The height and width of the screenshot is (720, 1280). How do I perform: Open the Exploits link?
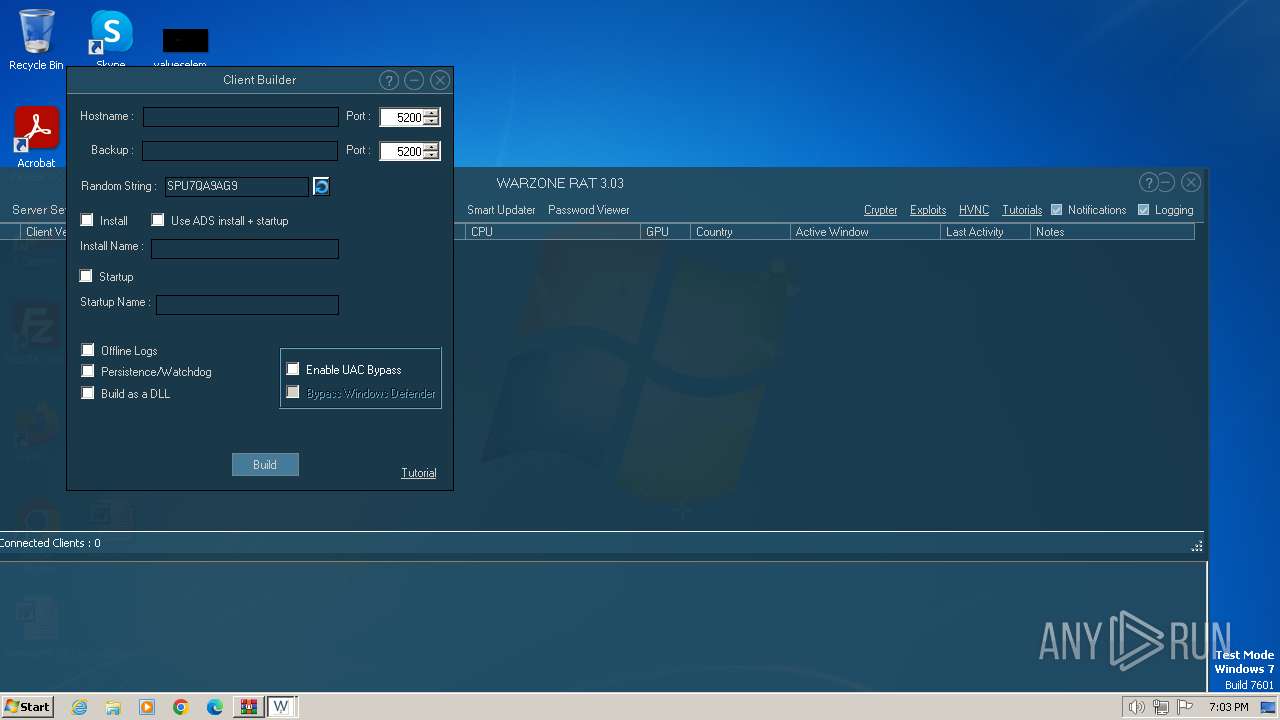pyautogui.click(x=928, y=210)
